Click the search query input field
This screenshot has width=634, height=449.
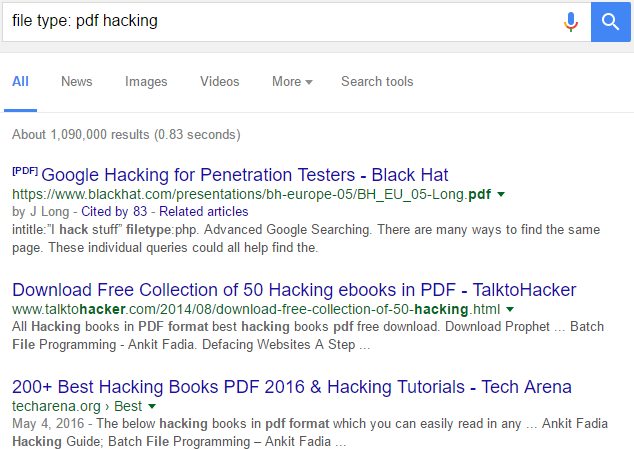click(x=280, y=20)
